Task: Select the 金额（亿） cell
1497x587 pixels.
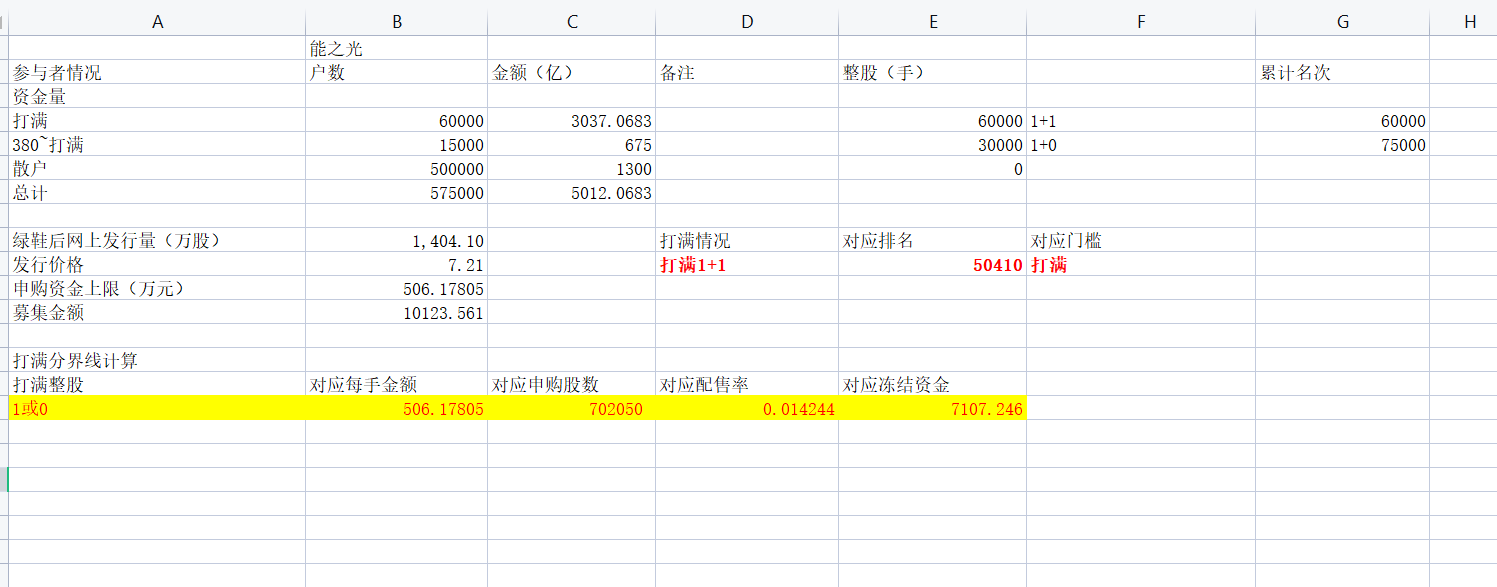Action: [x=572, y=72]
